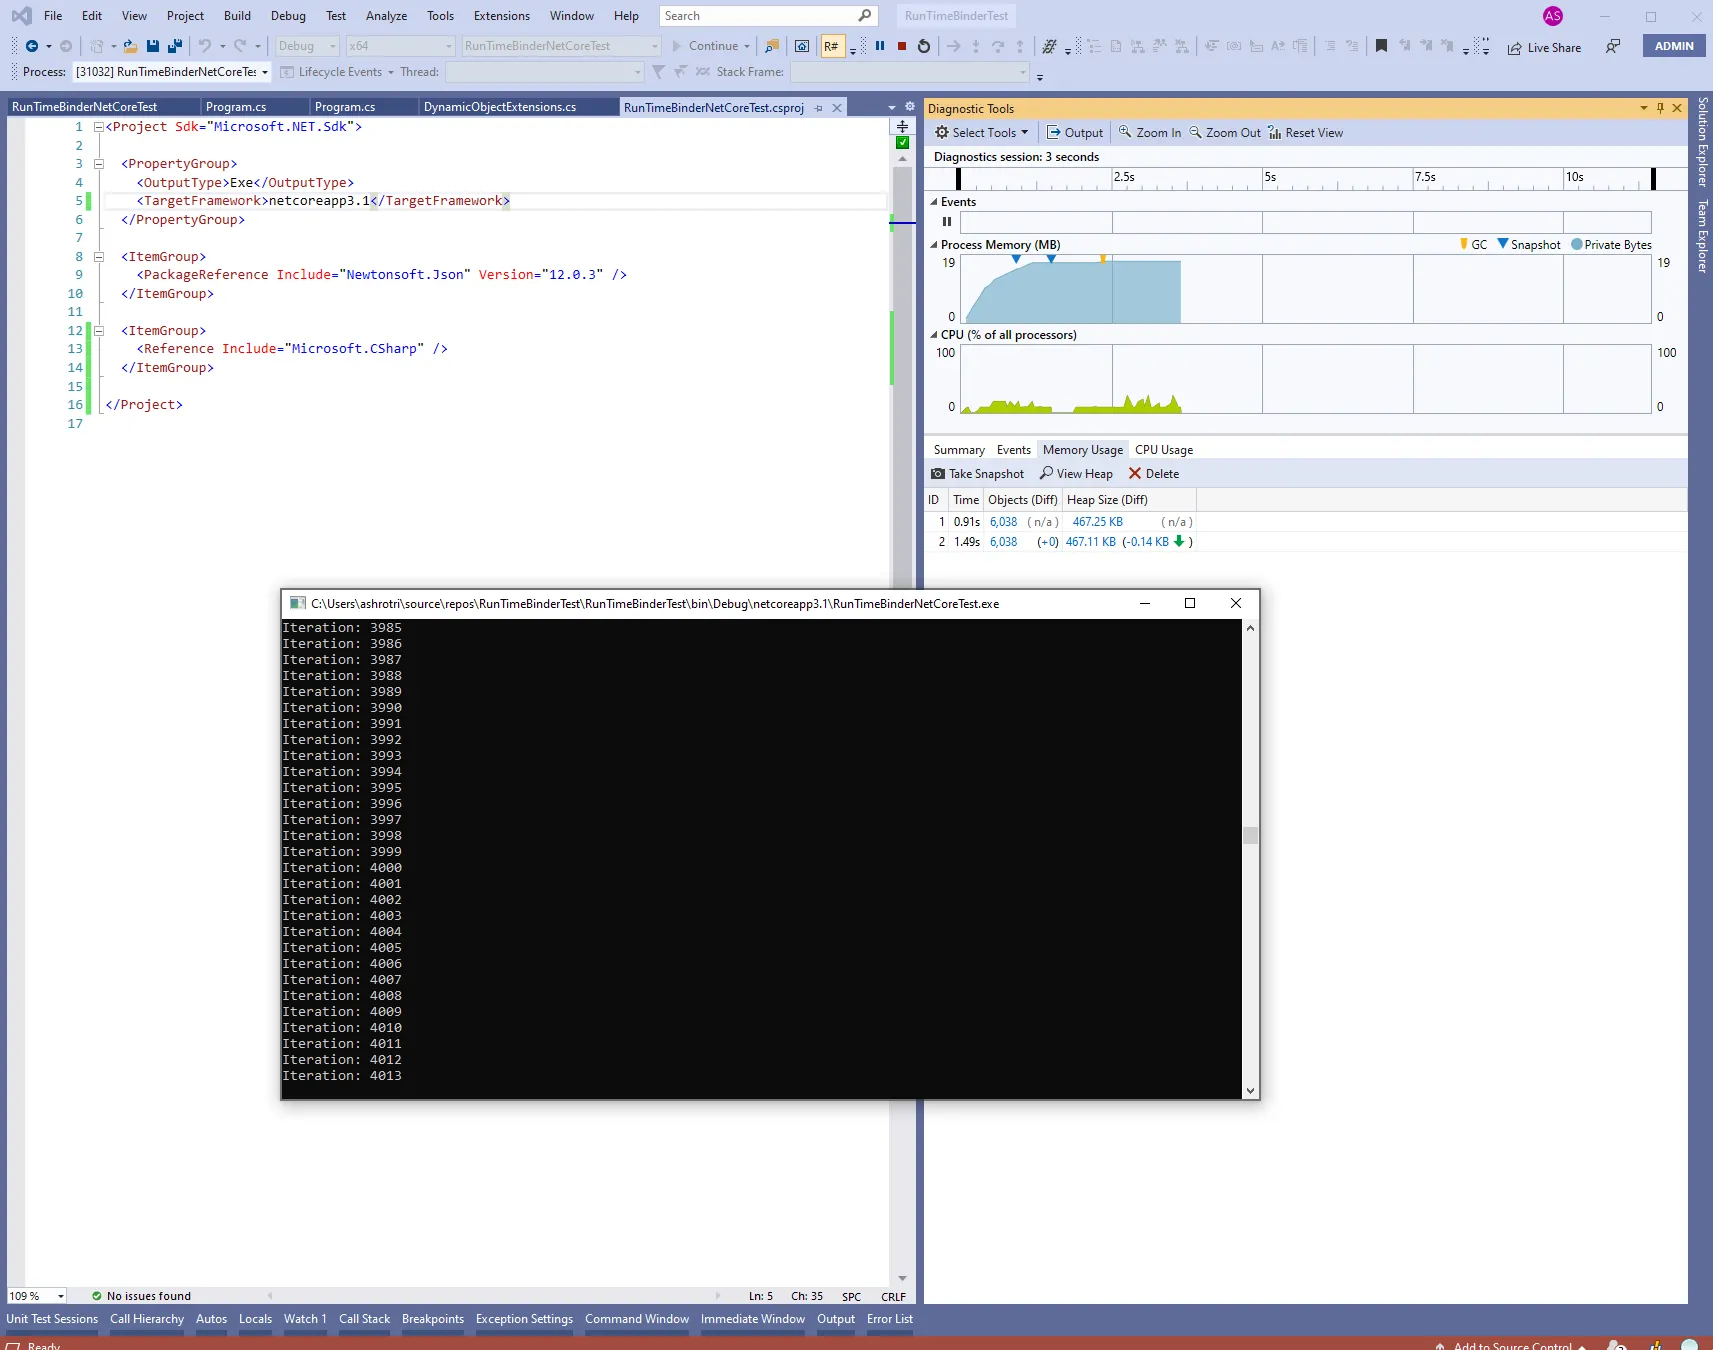
Task: Collapse the Process Memory graph section
Action: pyautogui.click(x=934, y=245)
